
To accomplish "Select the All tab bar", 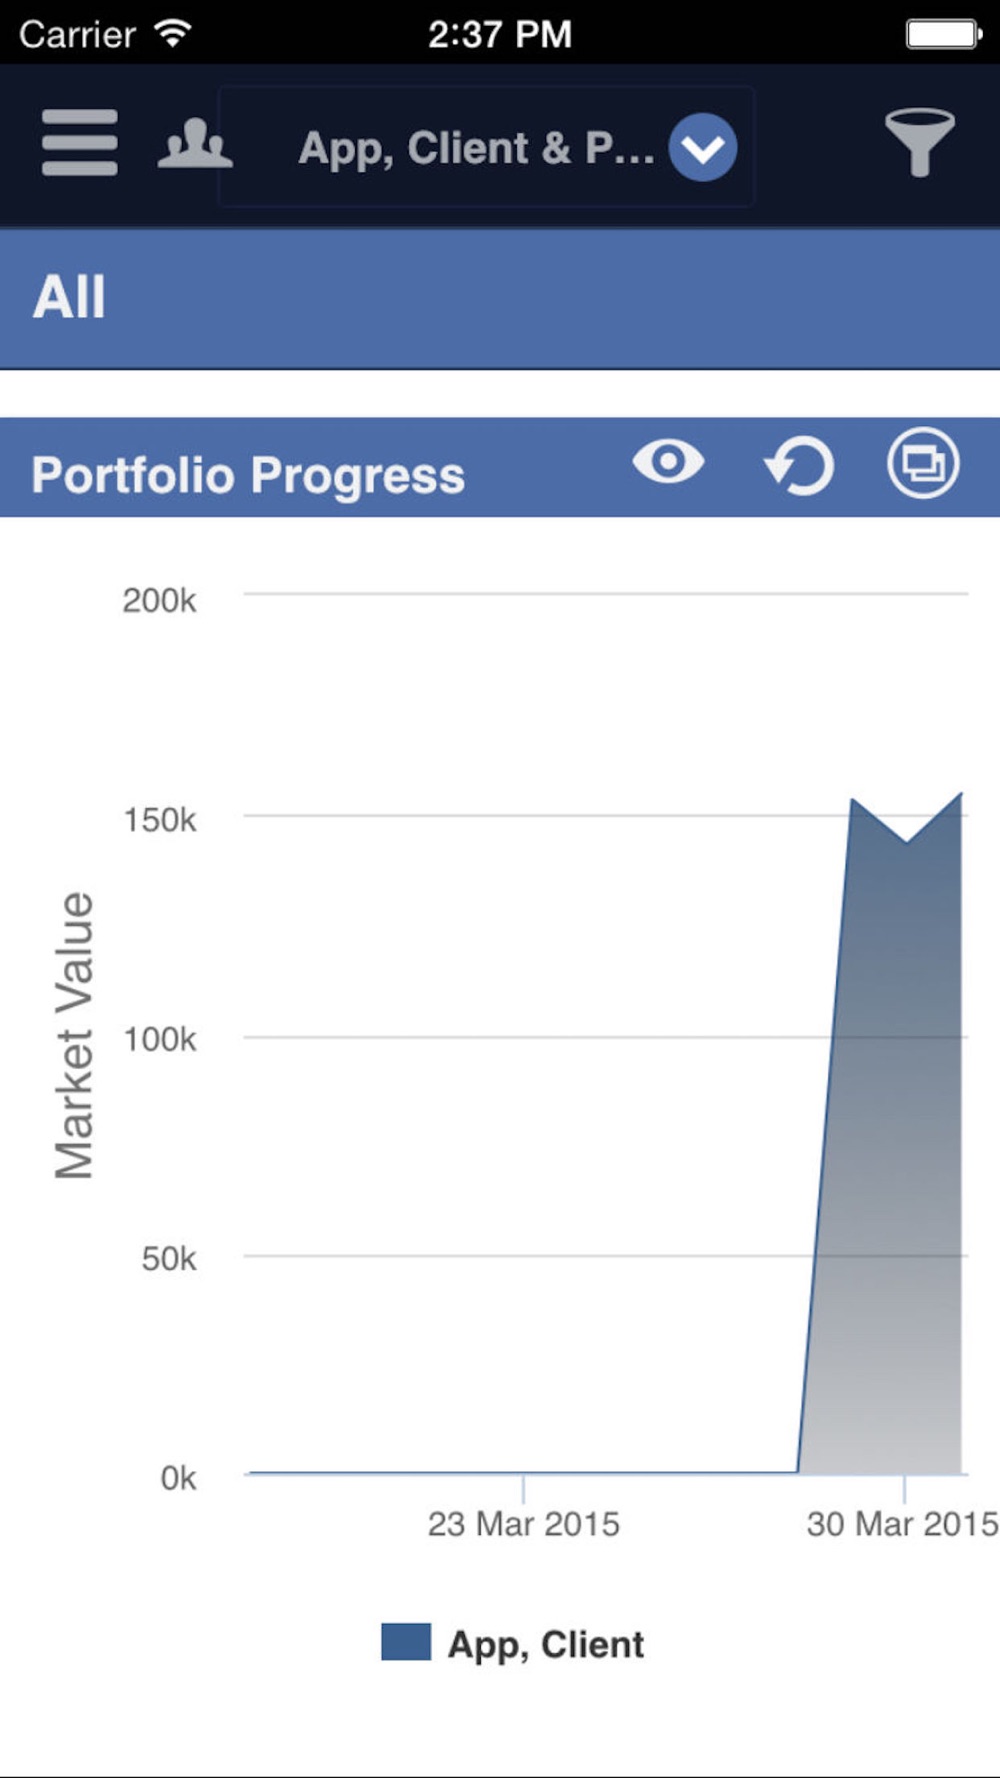I will [500, 298].
